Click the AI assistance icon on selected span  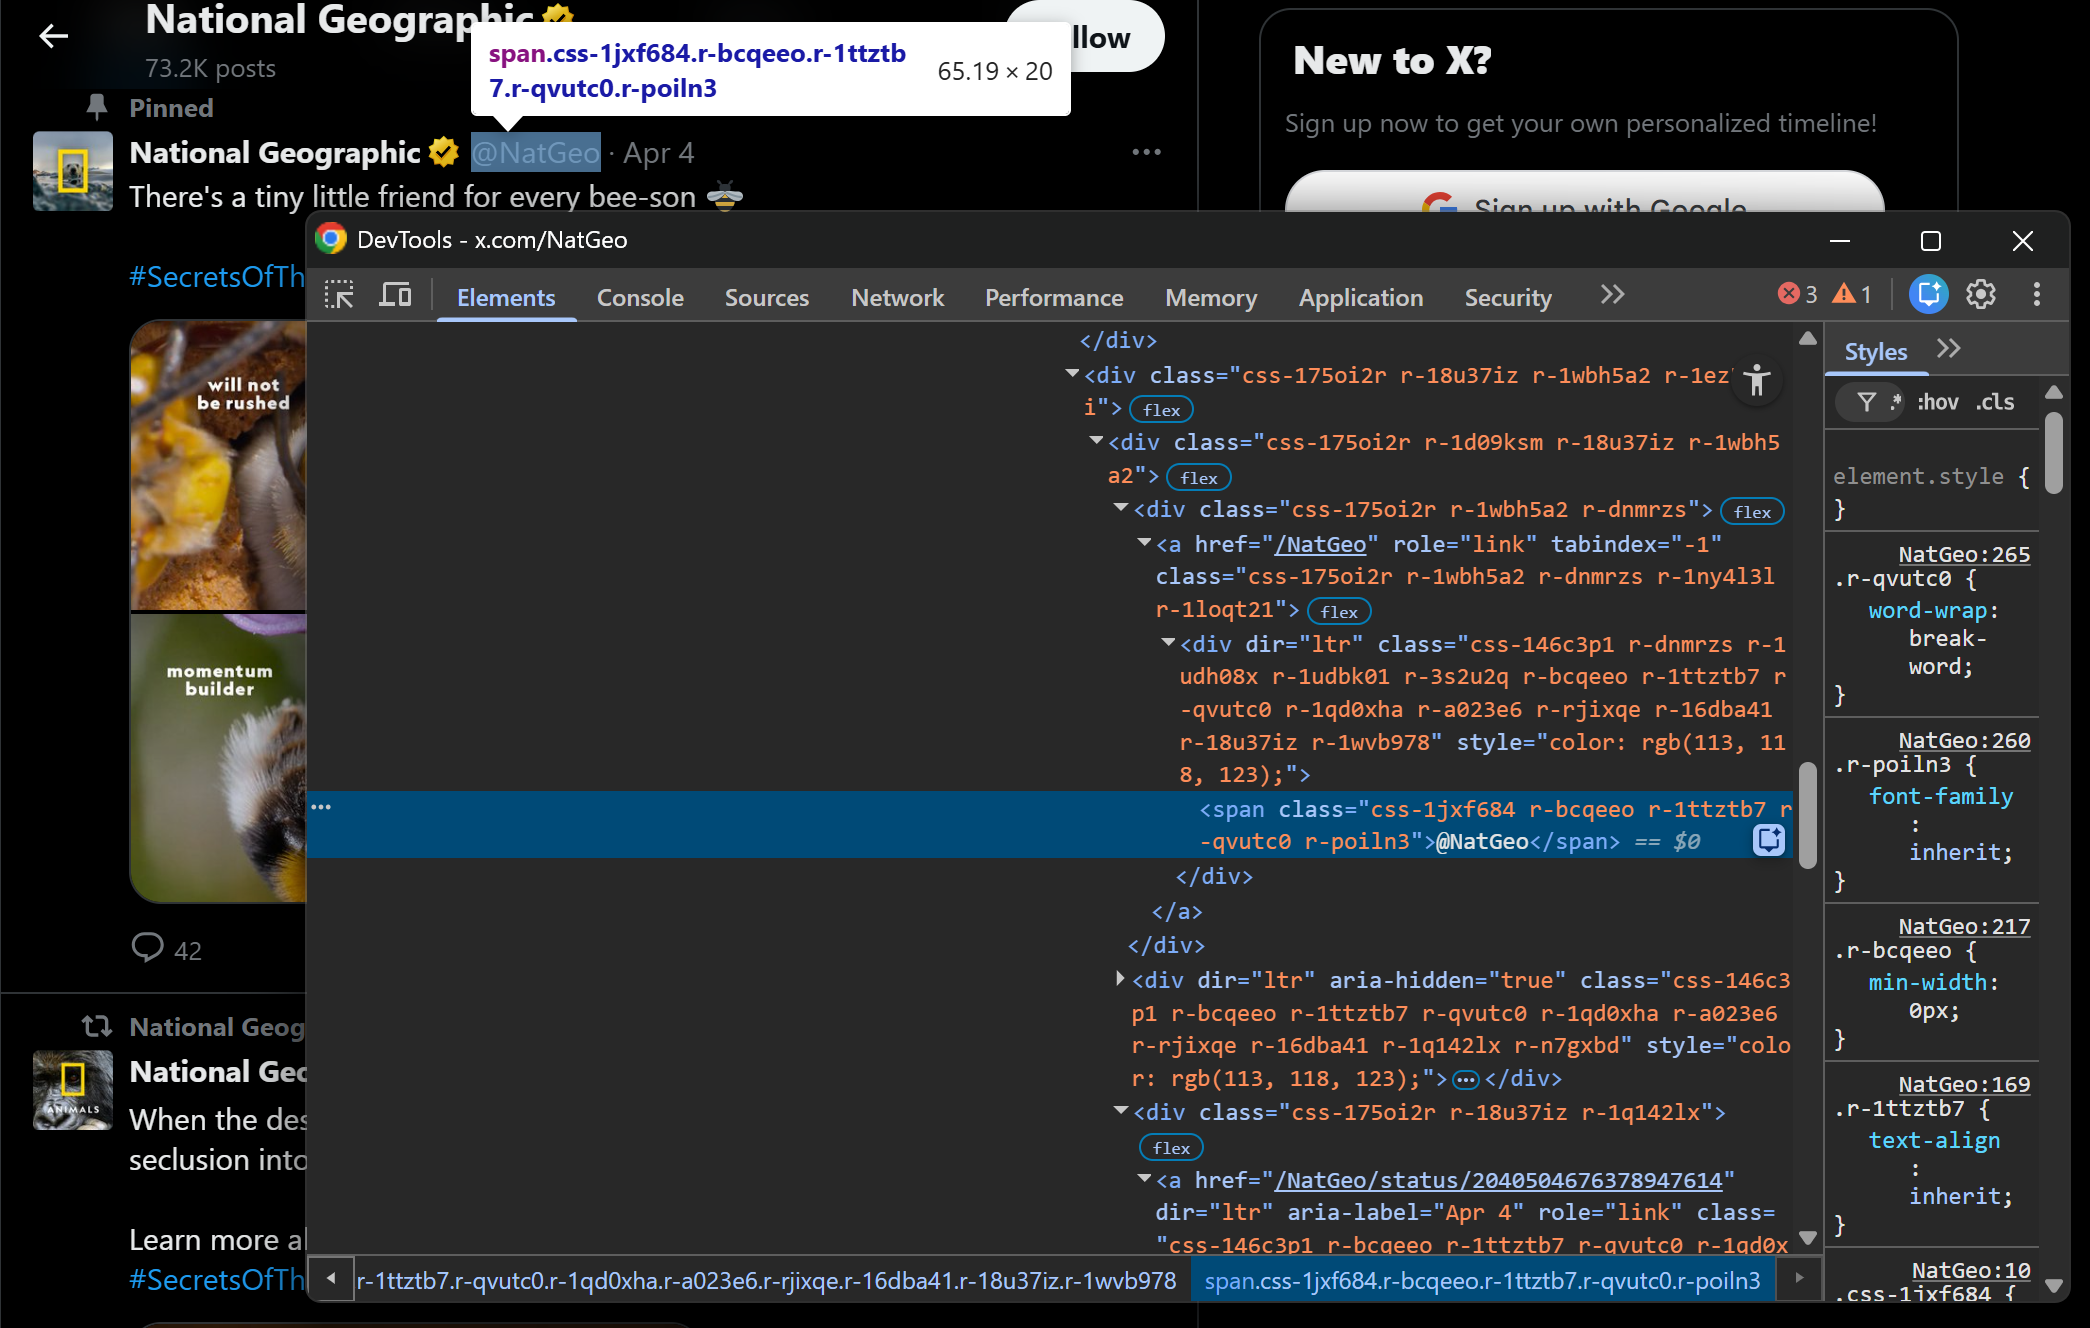click(1768, 840)
